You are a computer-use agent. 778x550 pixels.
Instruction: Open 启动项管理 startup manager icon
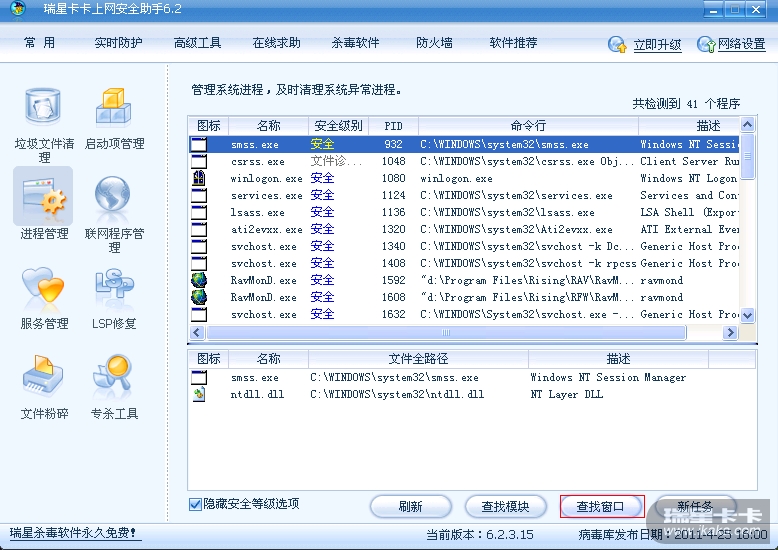pos(114,106)
